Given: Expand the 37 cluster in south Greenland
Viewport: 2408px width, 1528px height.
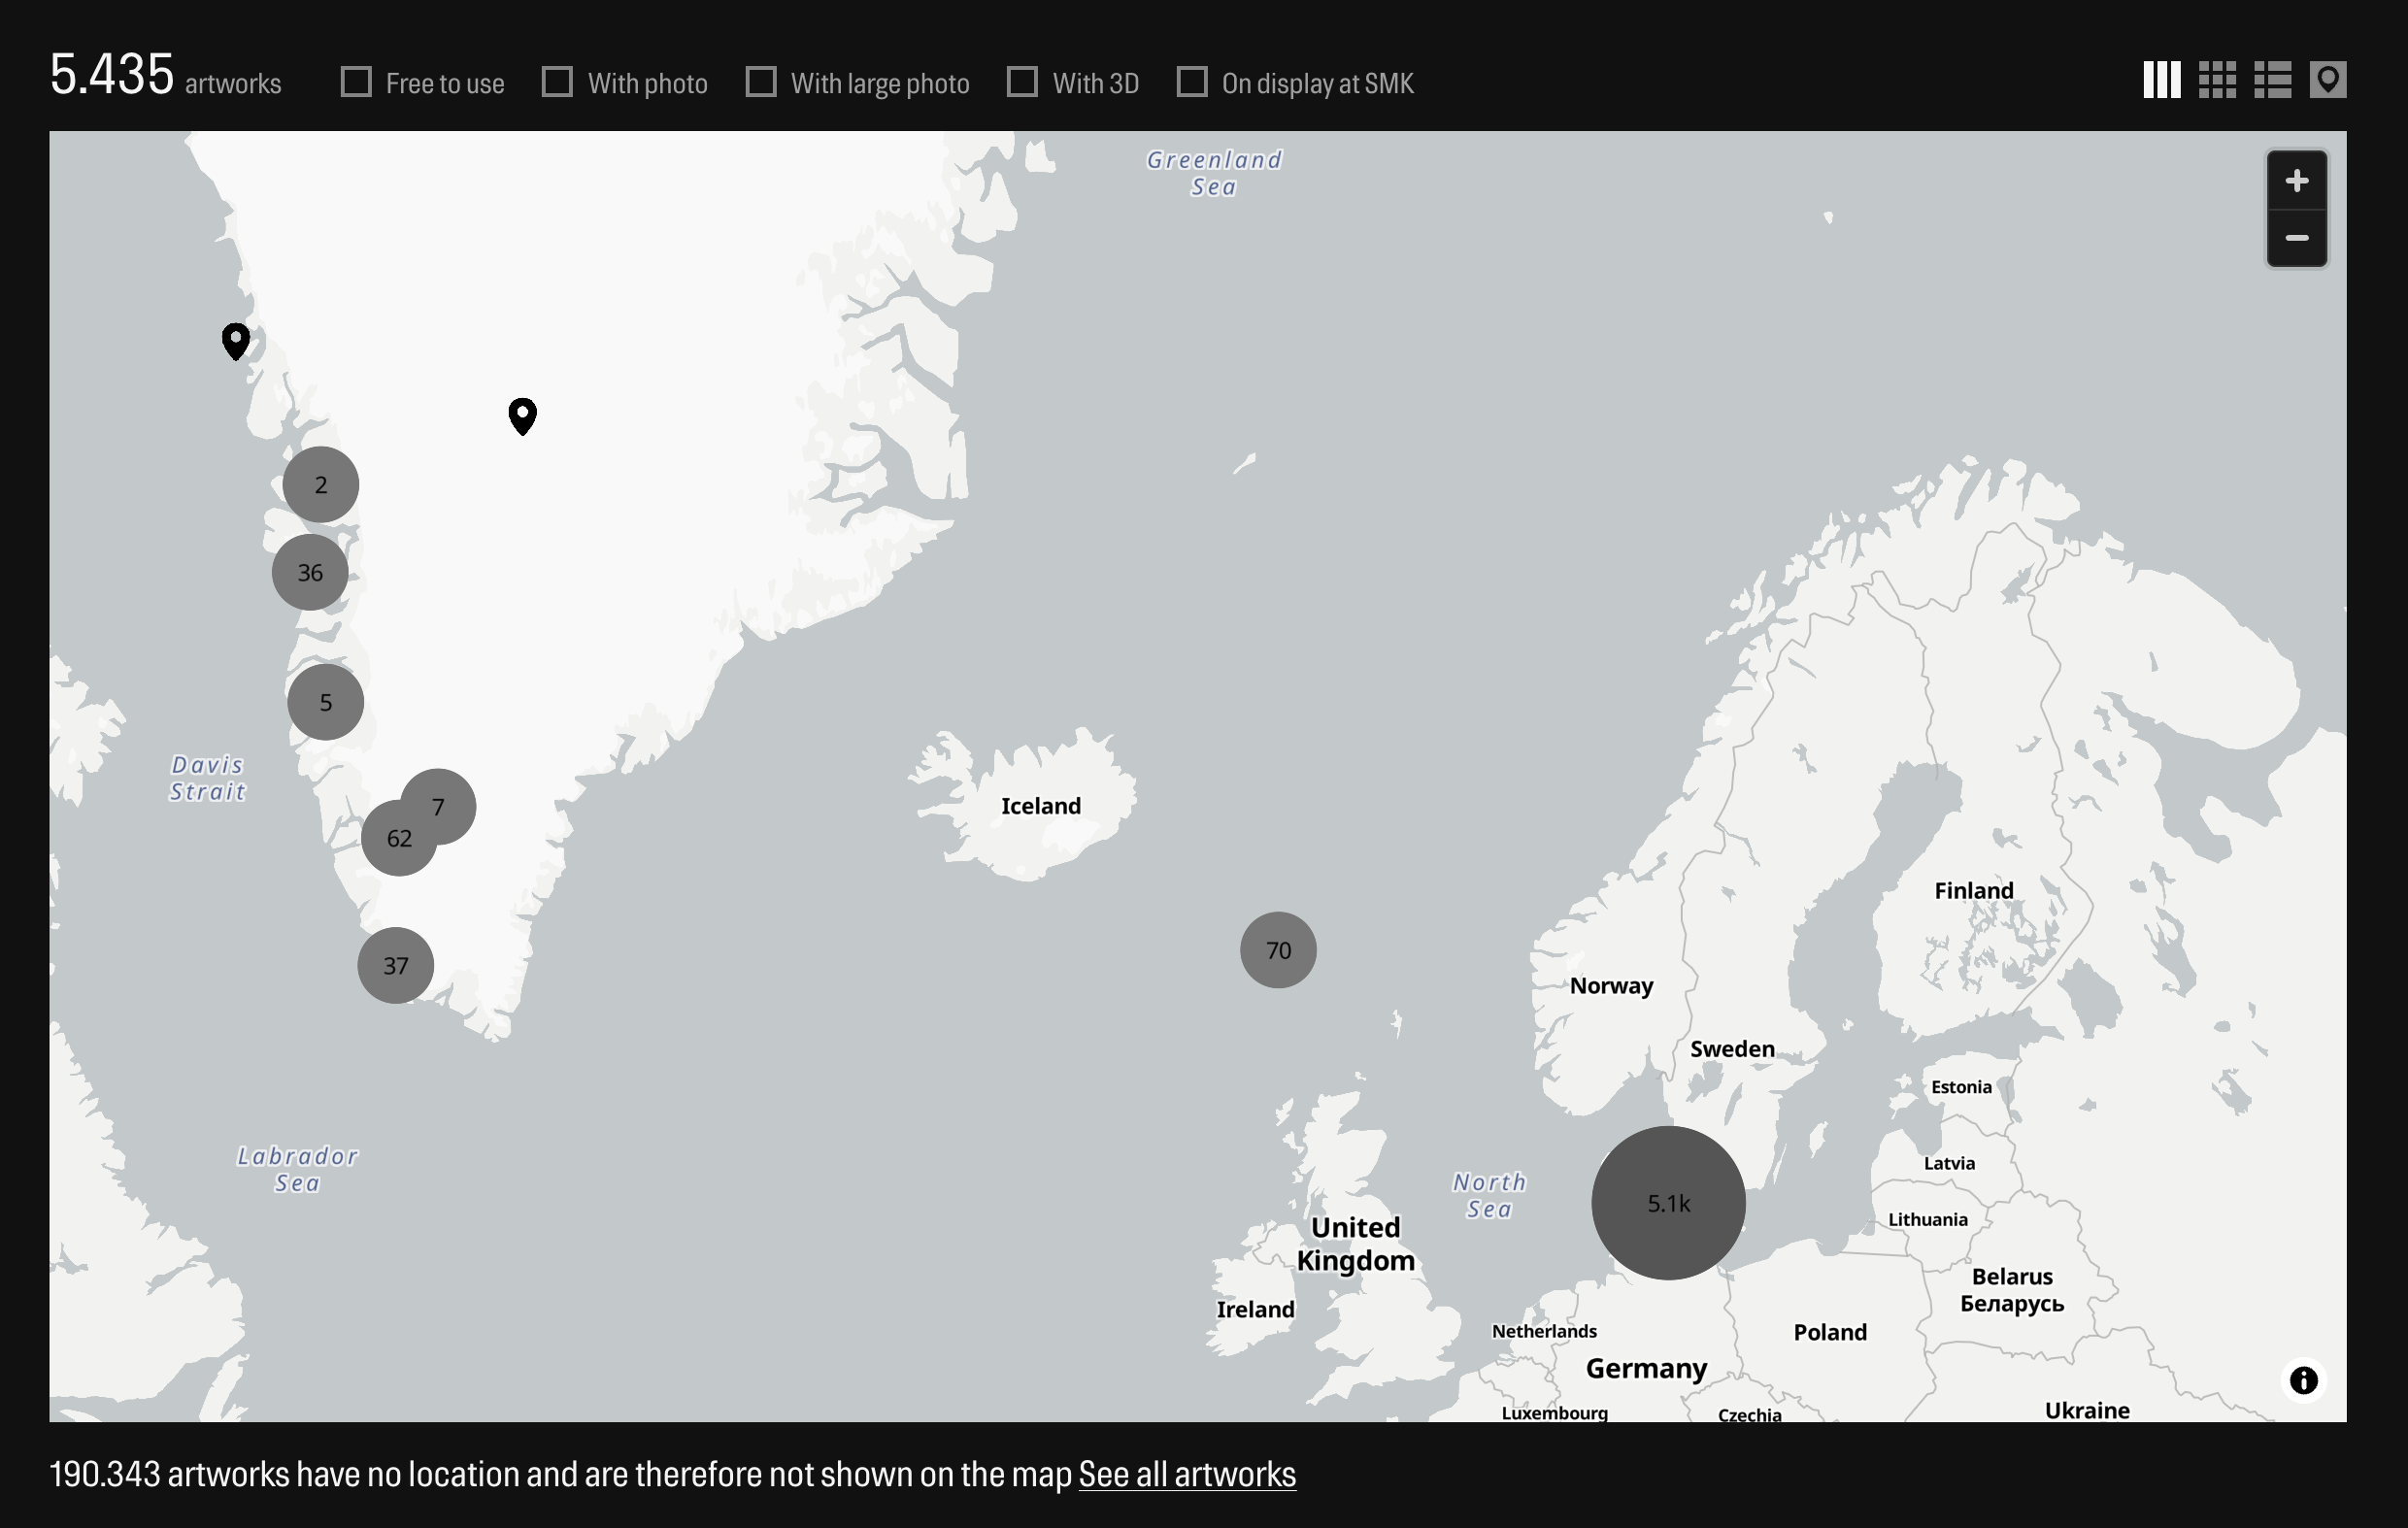Looking at the screenshot, I should (x=395, y=966).
